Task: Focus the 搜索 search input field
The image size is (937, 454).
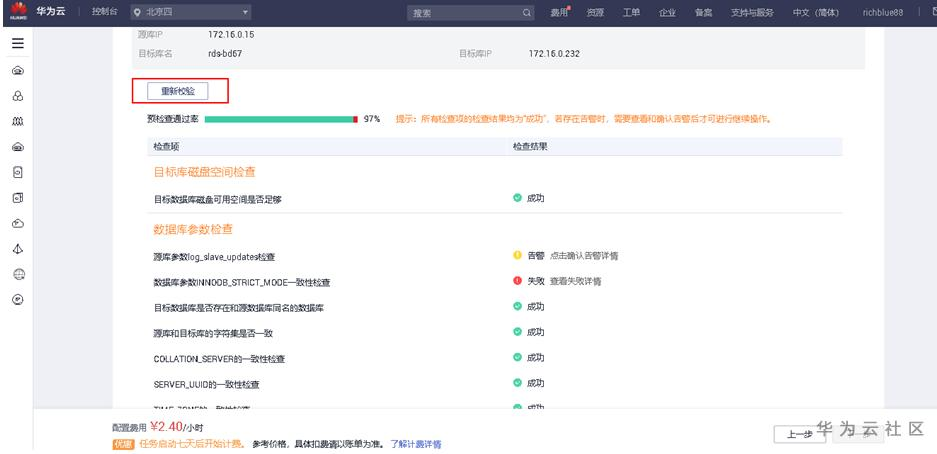Action: pyautogui.click(x=463, y=13)
